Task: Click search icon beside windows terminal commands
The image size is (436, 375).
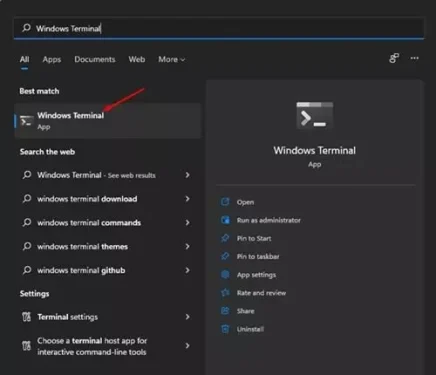Action: click(x=27, y=222)
